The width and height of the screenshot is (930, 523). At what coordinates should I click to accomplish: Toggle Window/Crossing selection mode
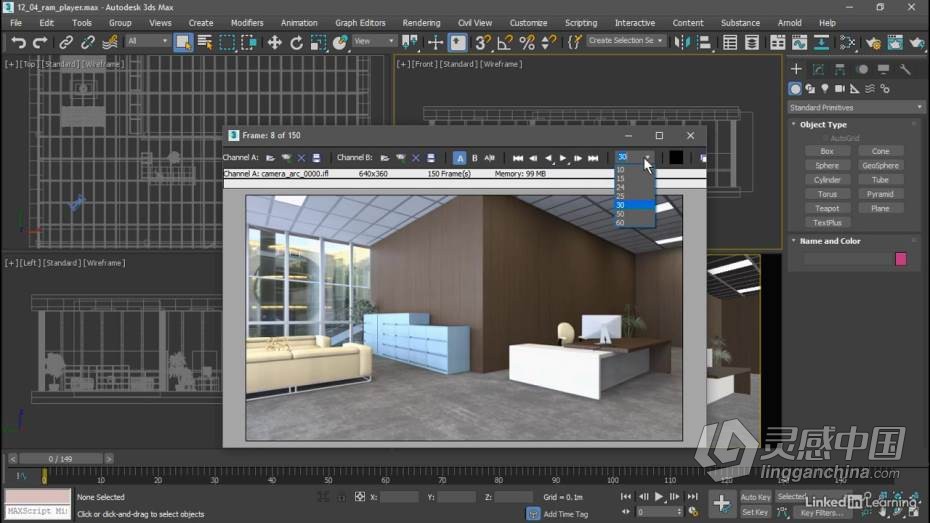(249, 42)
